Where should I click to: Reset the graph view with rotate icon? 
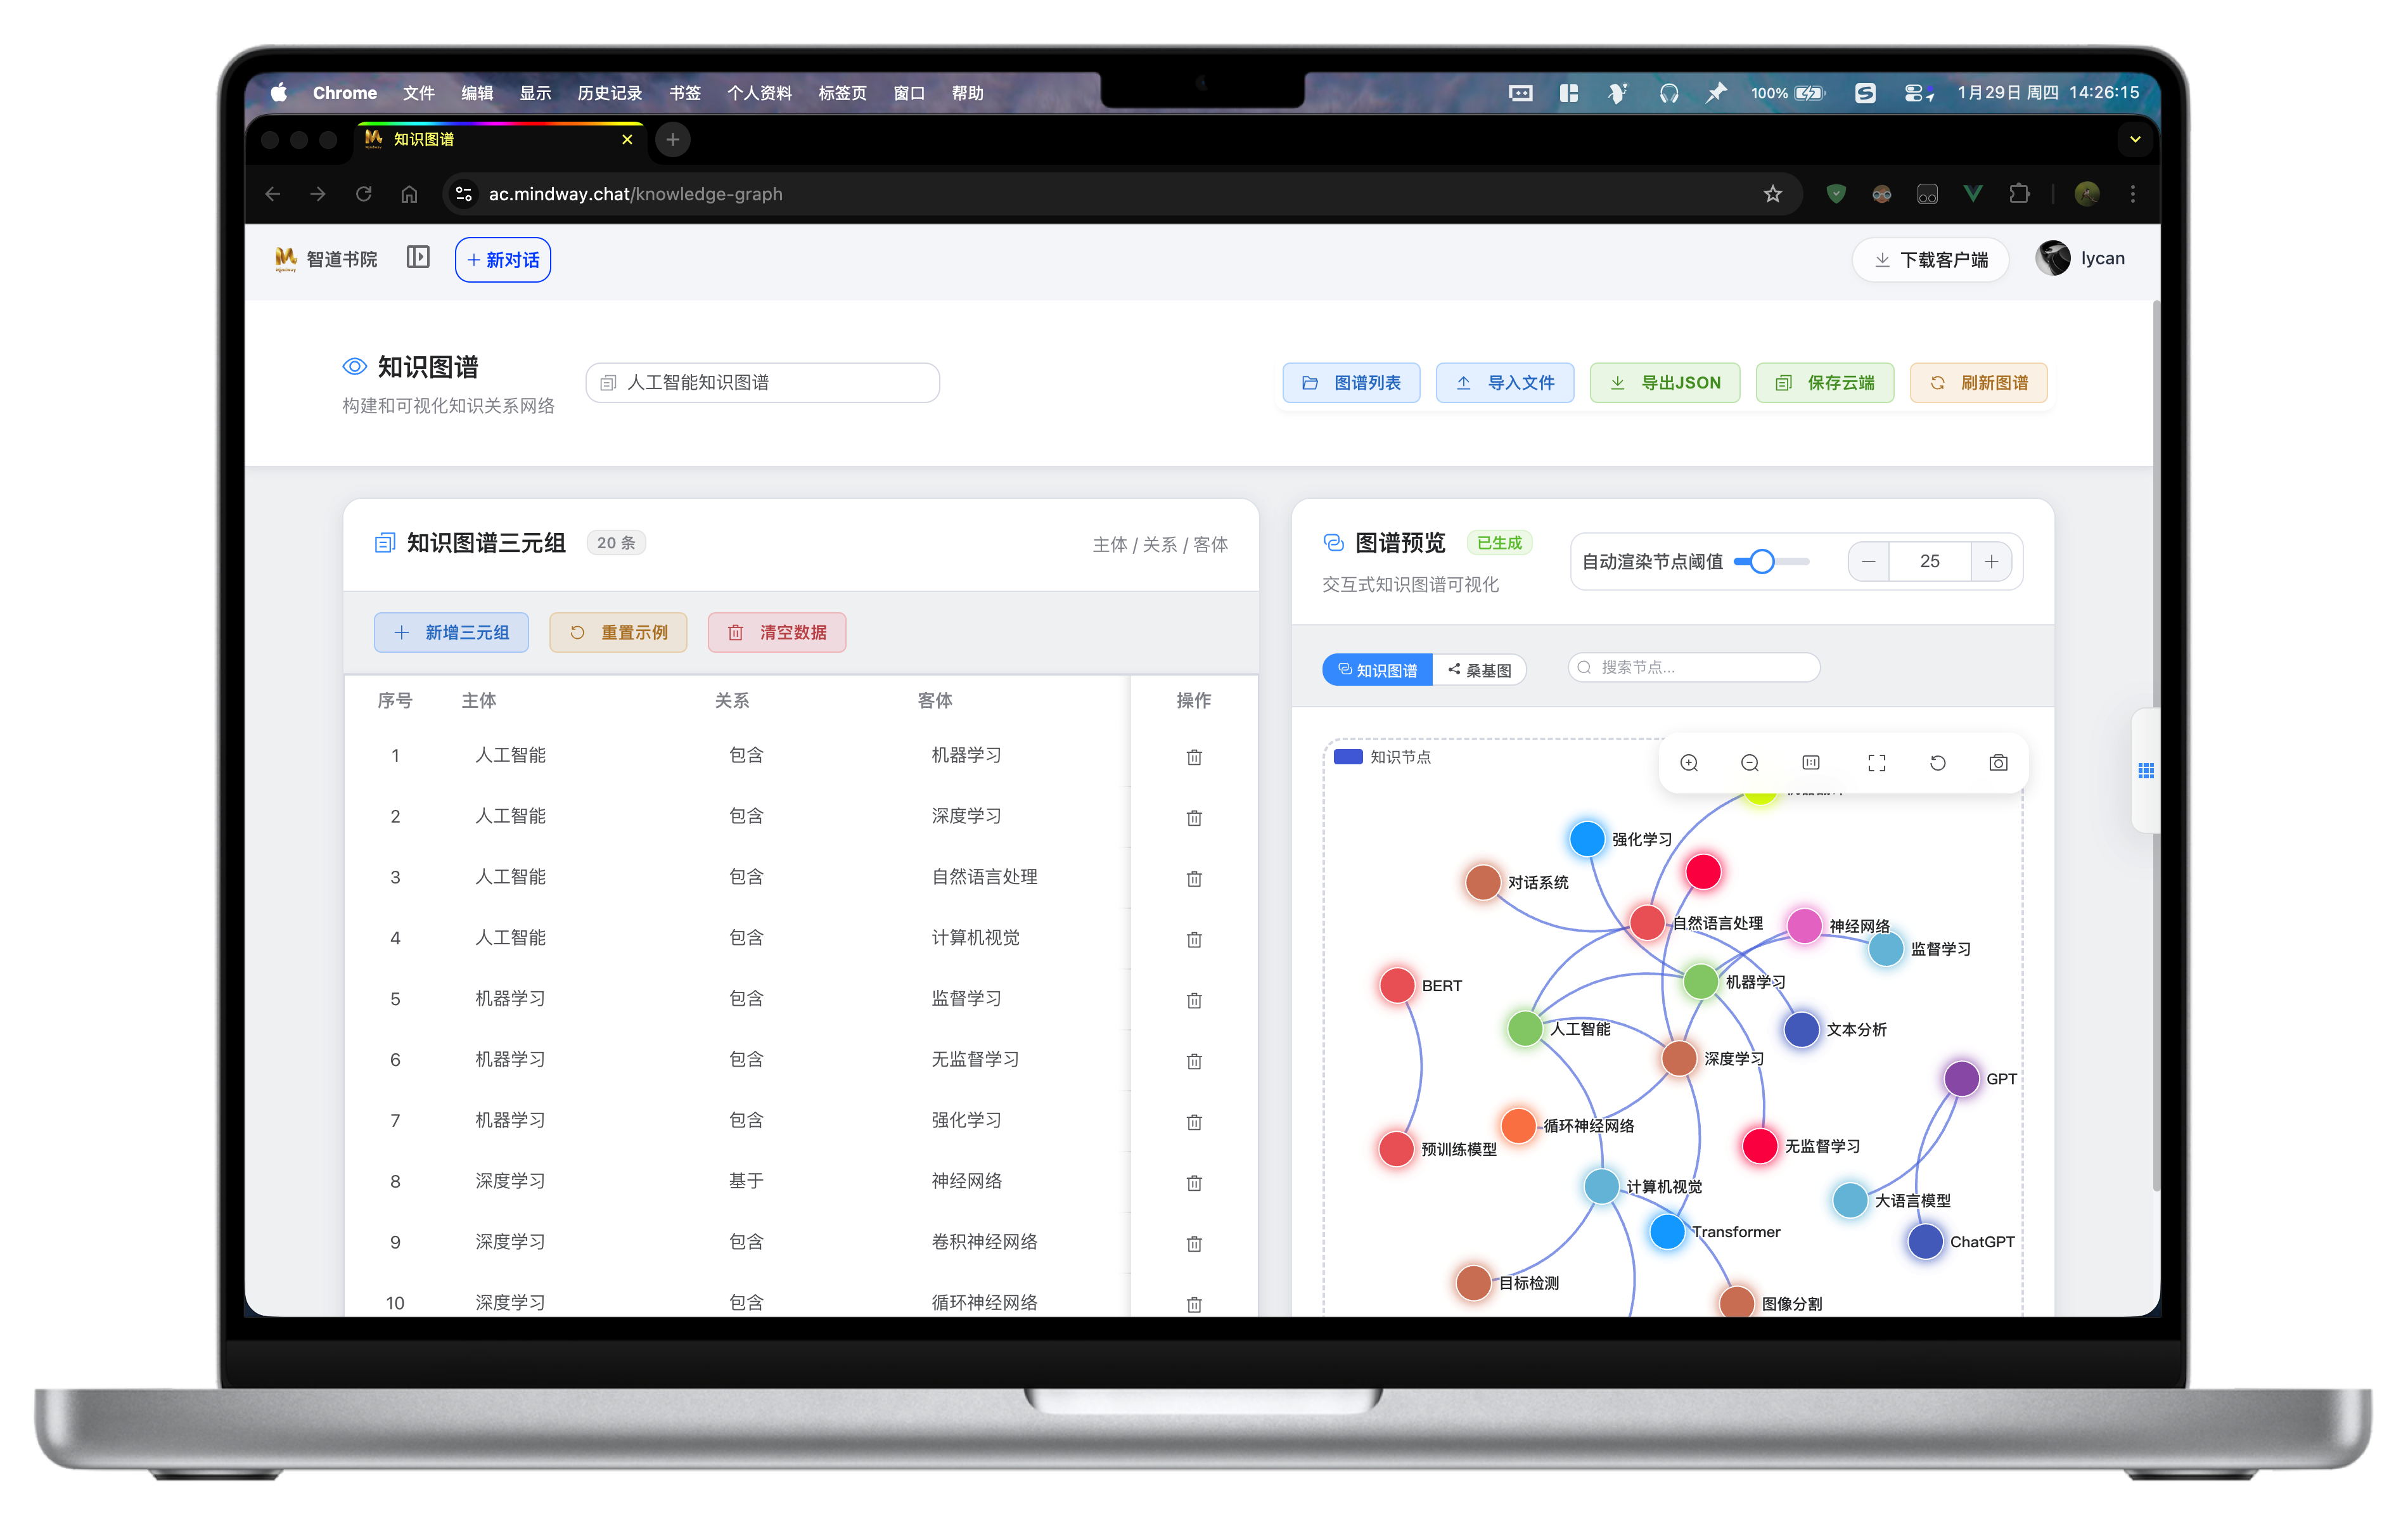(x=1937, y=763)
